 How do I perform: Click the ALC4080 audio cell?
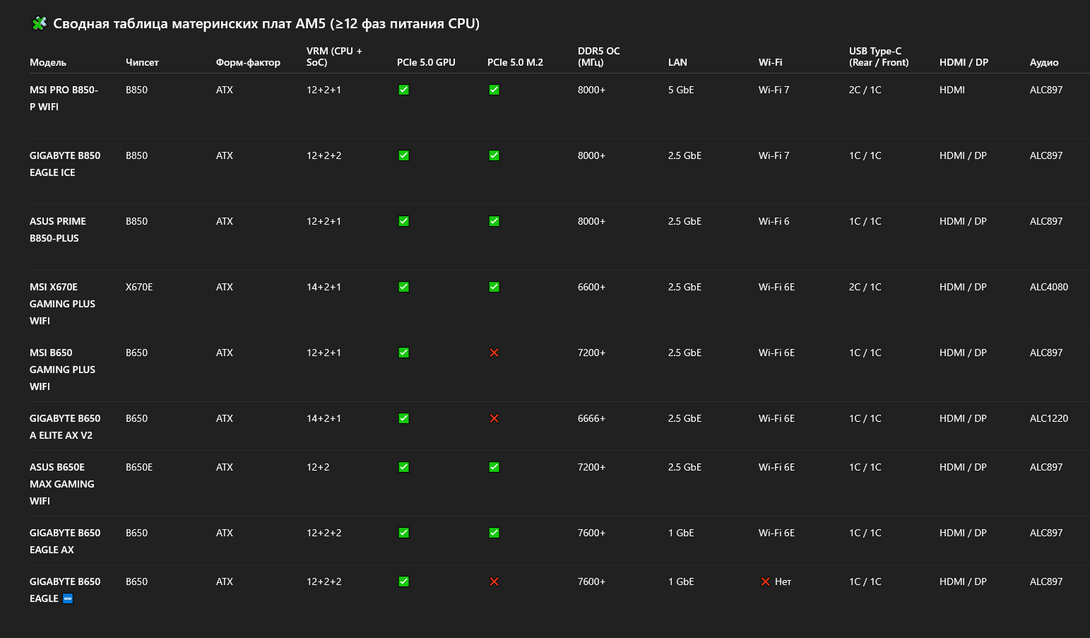pyautogui.click(x=1049, y=287)
